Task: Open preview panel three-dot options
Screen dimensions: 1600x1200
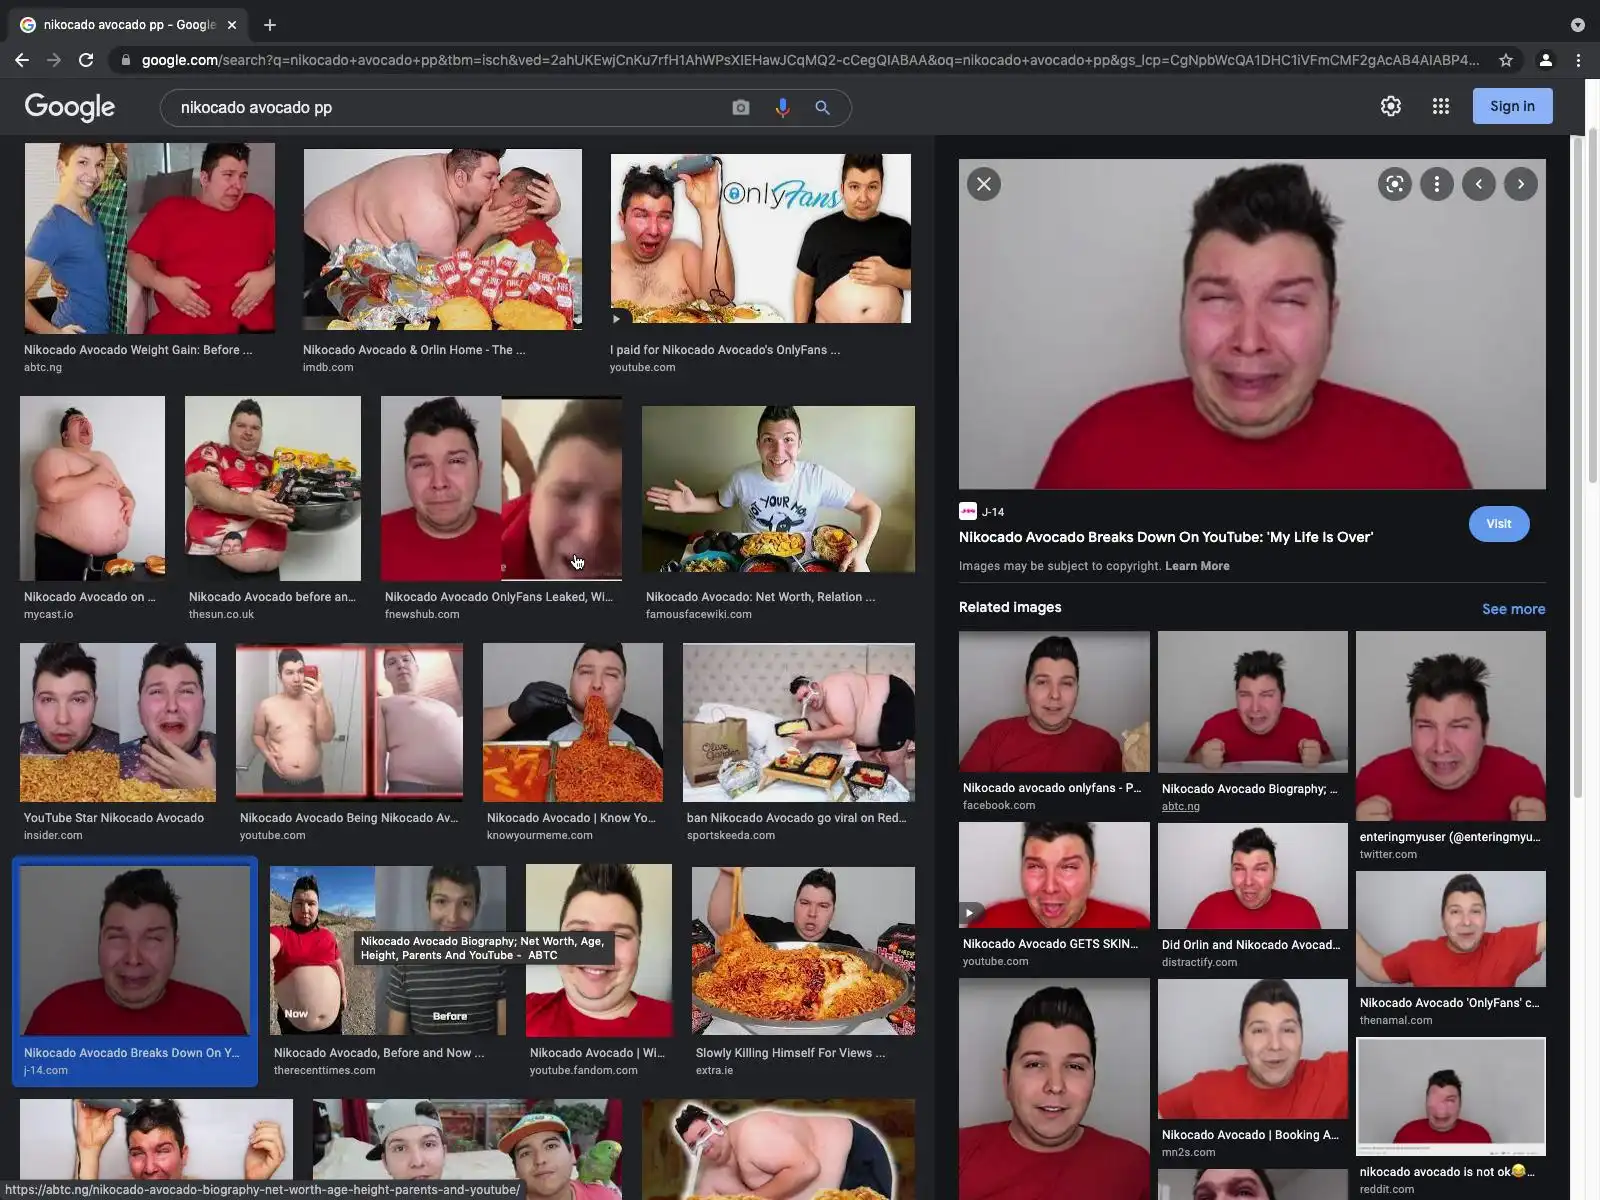Action: [1437, 184]
